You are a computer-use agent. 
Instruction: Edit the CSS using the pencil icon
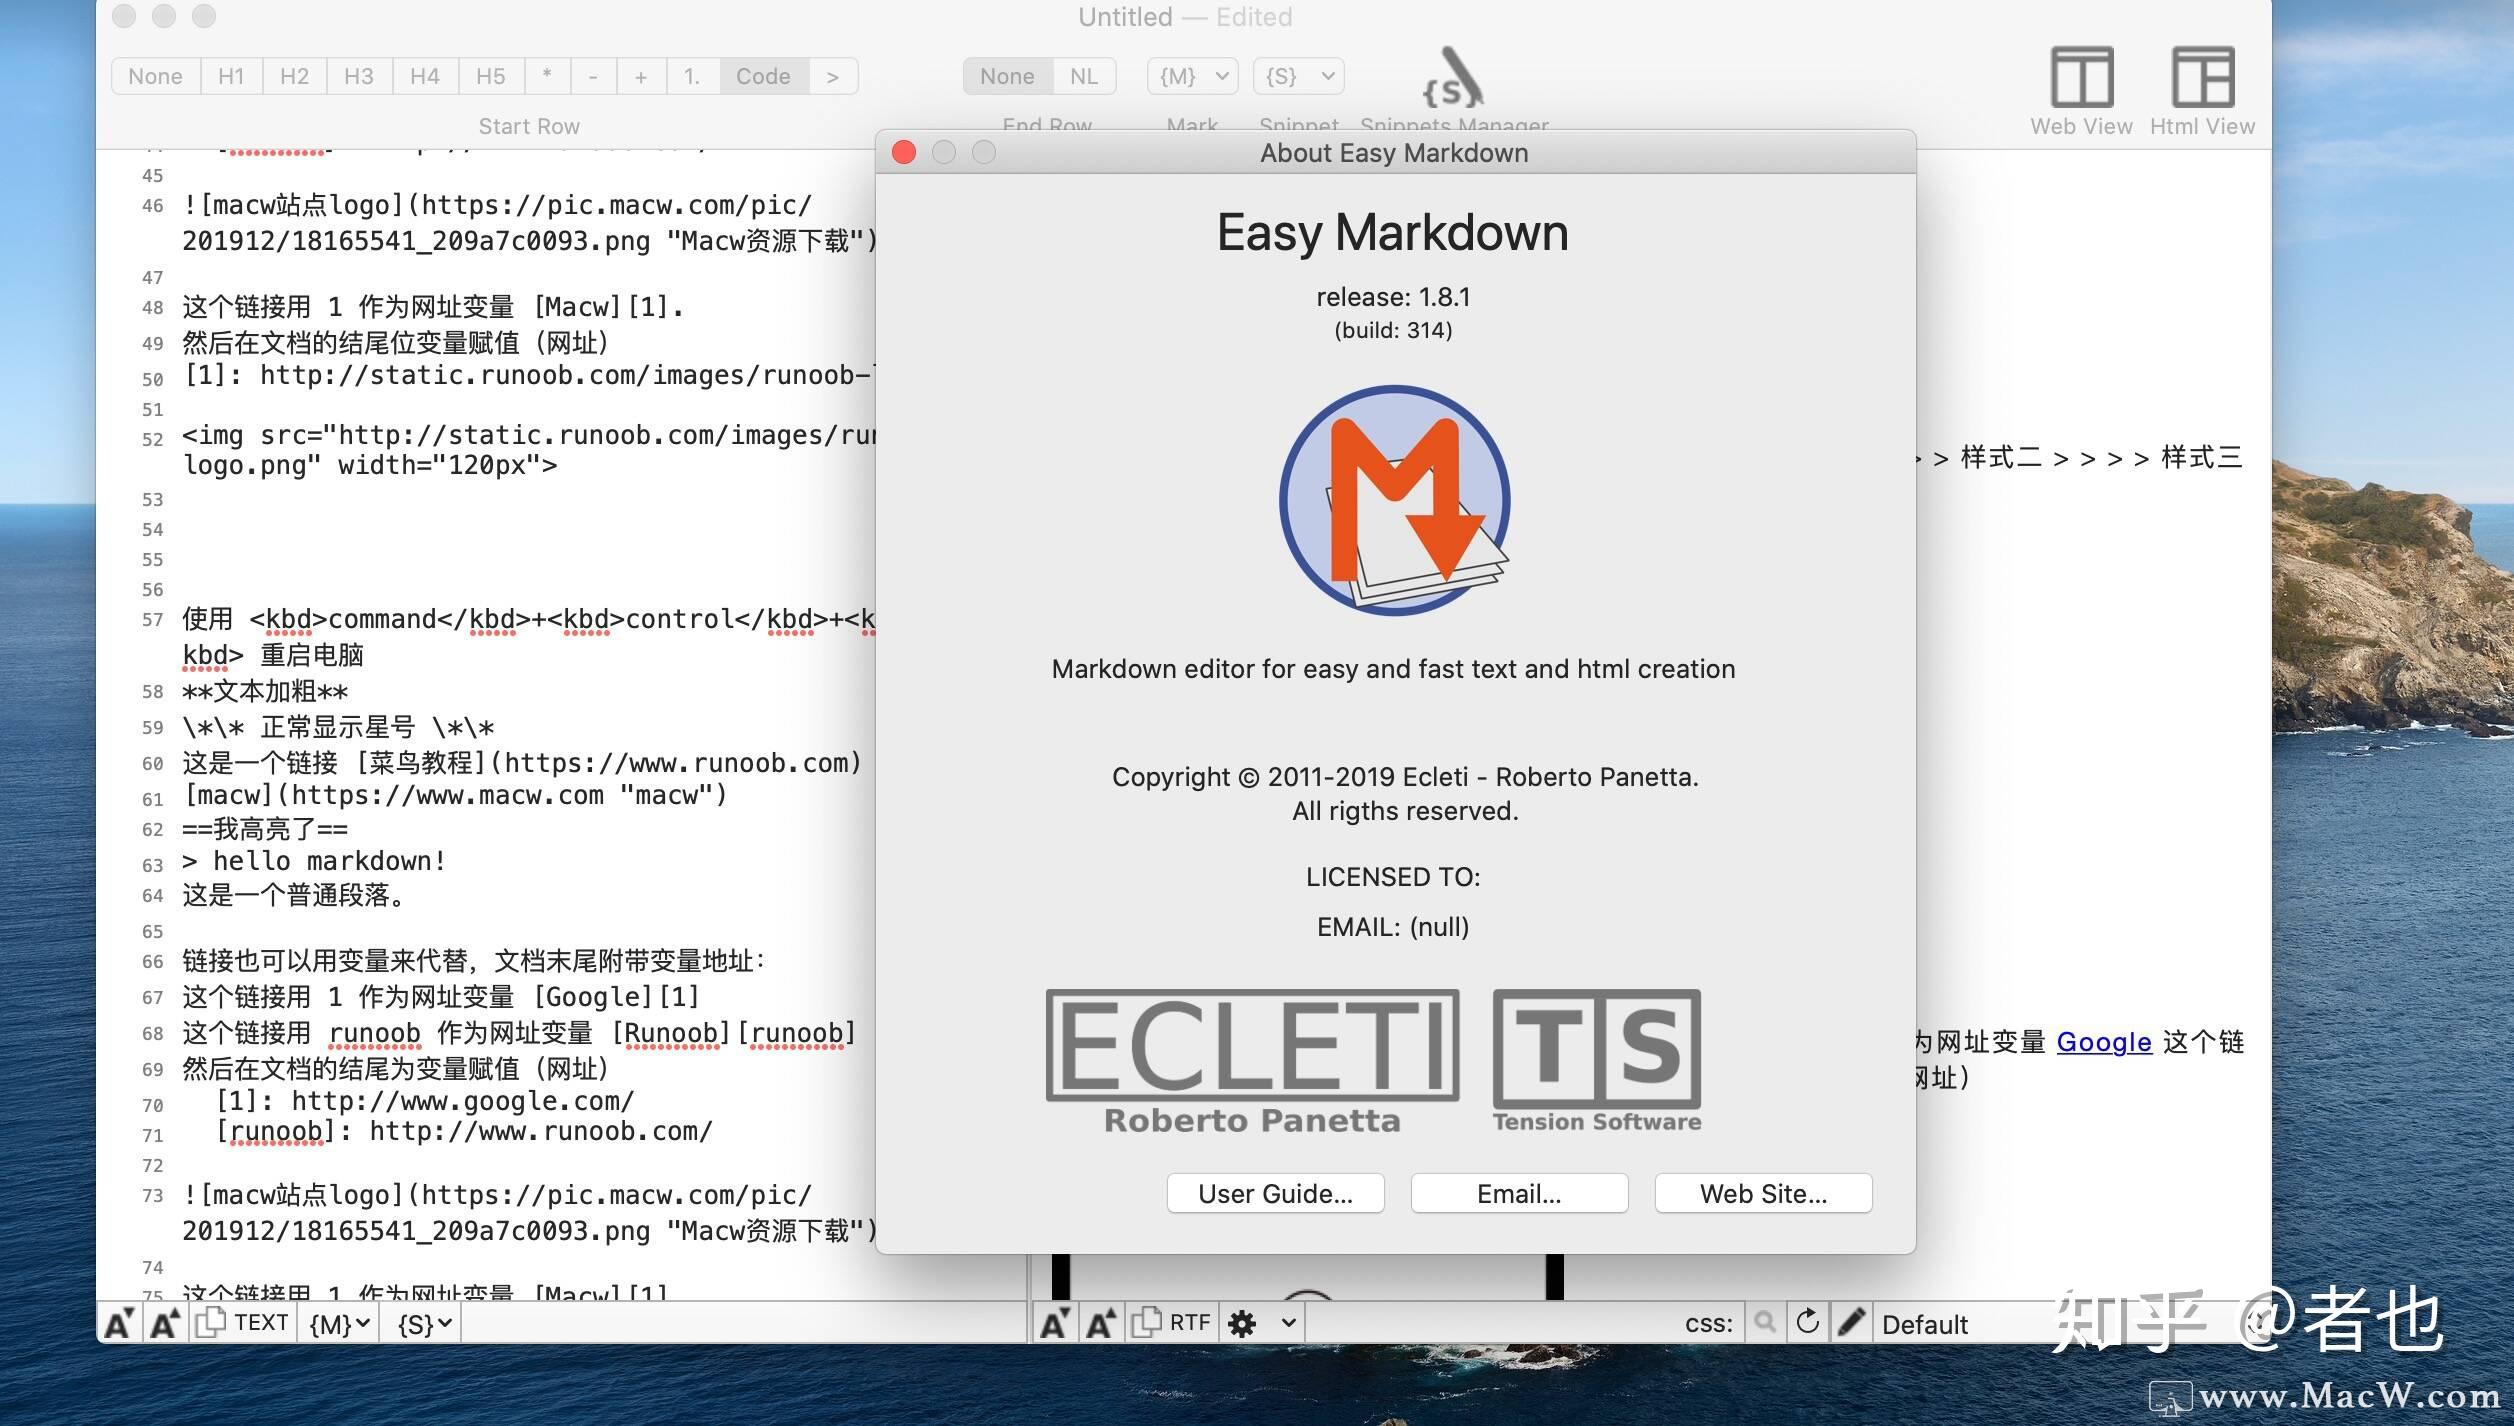pos(1850,1322)
